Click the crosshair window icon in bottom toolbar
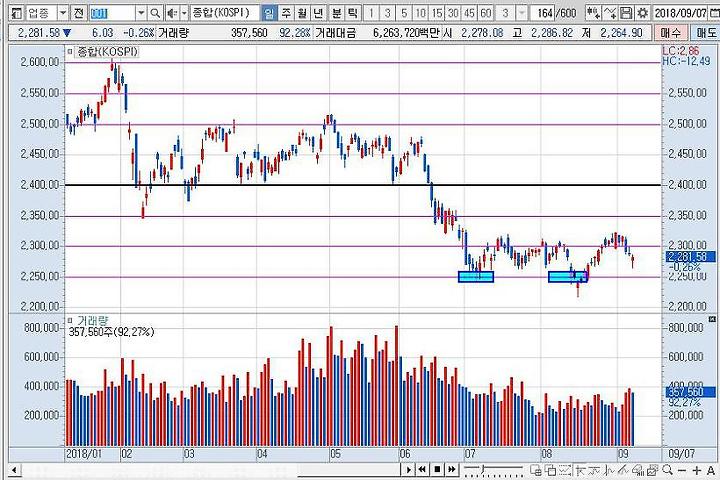This screenshot has width=720, height=480. coord(535,470)
